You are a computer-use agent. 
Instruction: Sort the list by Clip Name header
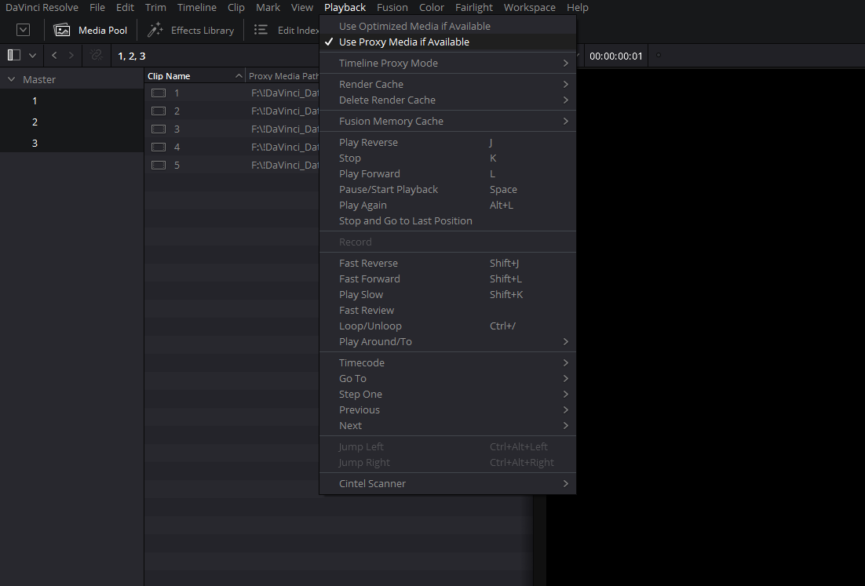(168, 76)
